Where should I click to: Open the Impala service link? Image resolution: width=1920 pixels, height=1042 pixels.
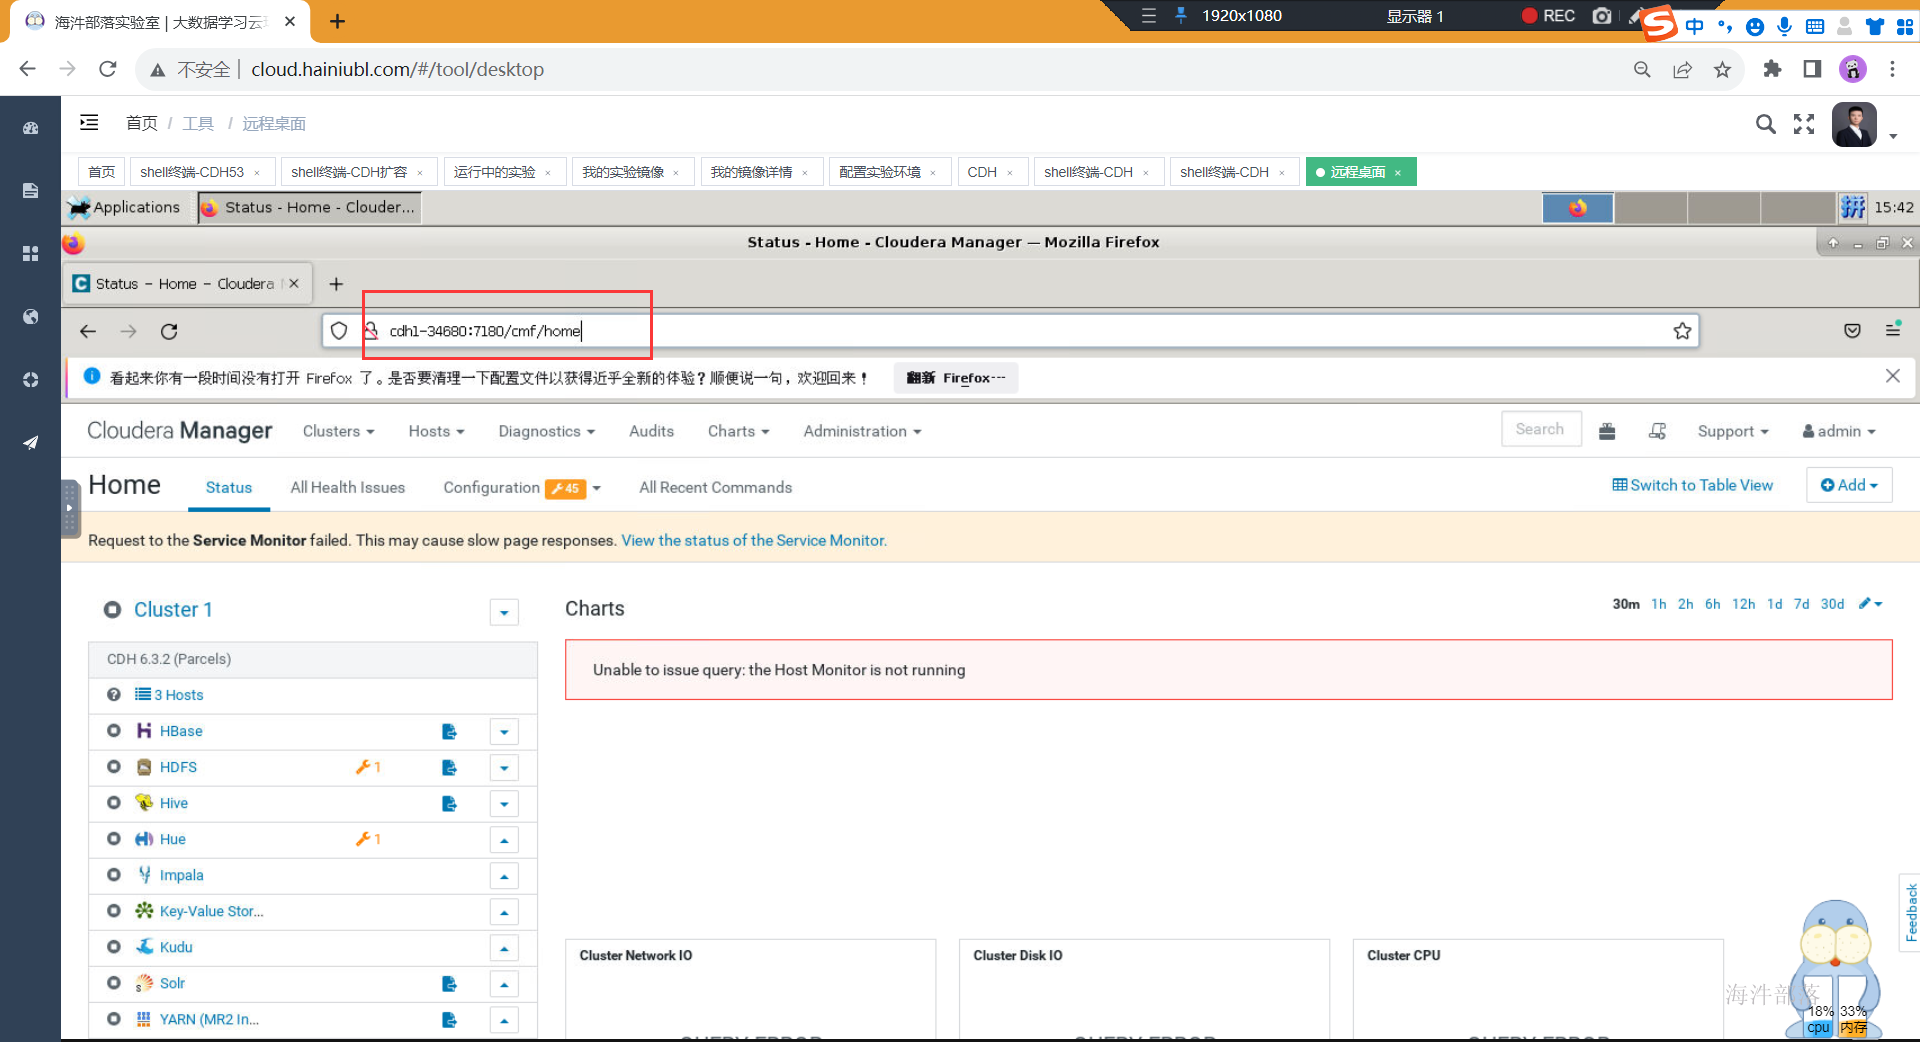pyautogui.click(x=181, y=875)
